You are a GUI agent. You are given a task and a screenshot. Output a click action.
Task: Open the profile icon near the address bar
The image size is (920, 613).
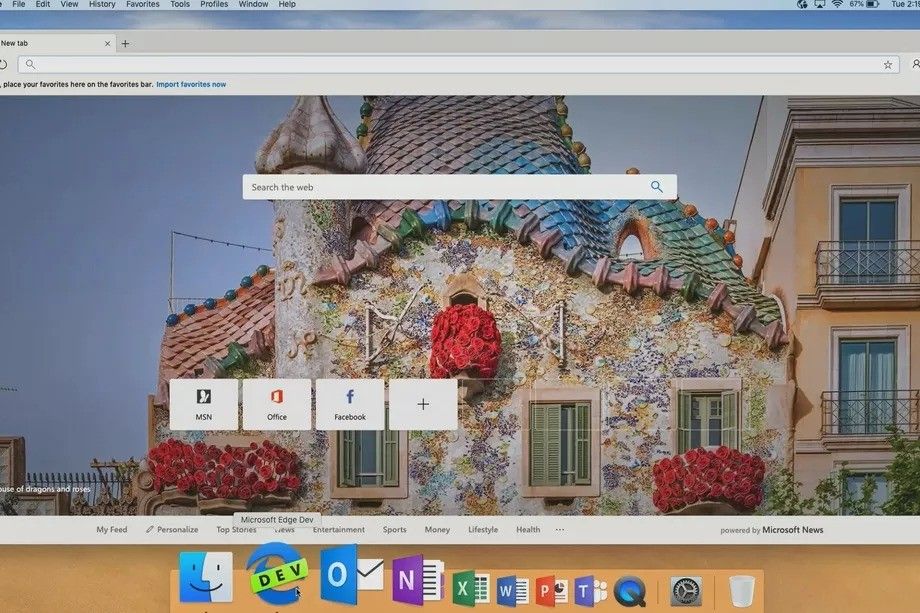[x=916, y=64]
